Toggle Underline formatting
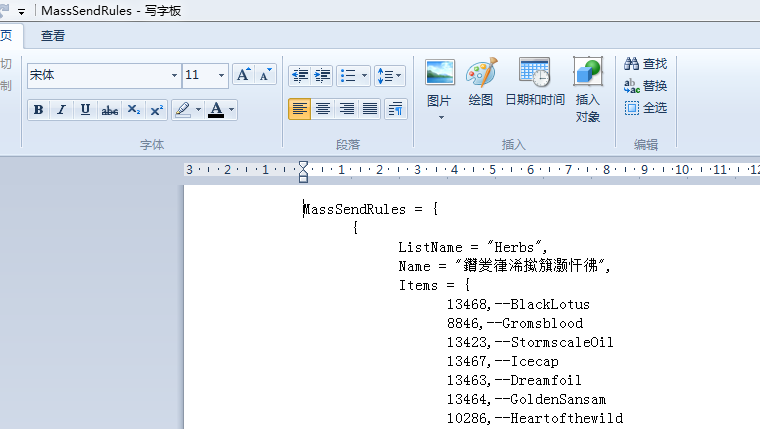Image resolution: width=760 pixels, height=429 pixels. (85, 110)
